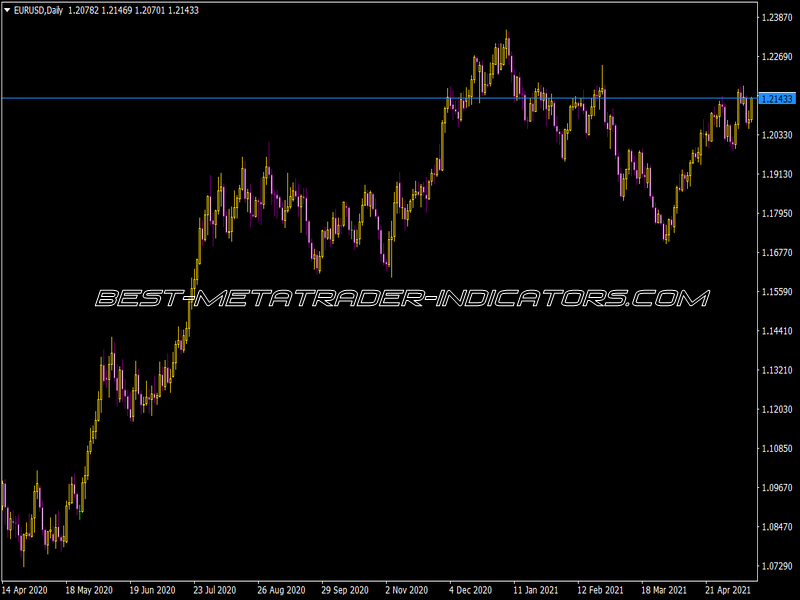Click the 1.20330 price scale value

pyautogui.click(x=777, y=135)
